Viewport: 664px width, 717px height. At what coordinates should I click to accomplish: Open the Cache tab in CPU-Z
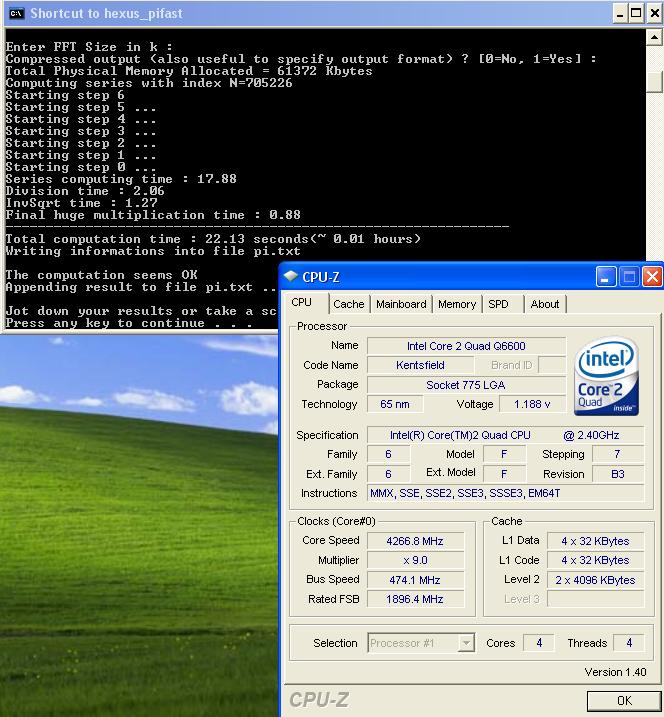(348, 304)
